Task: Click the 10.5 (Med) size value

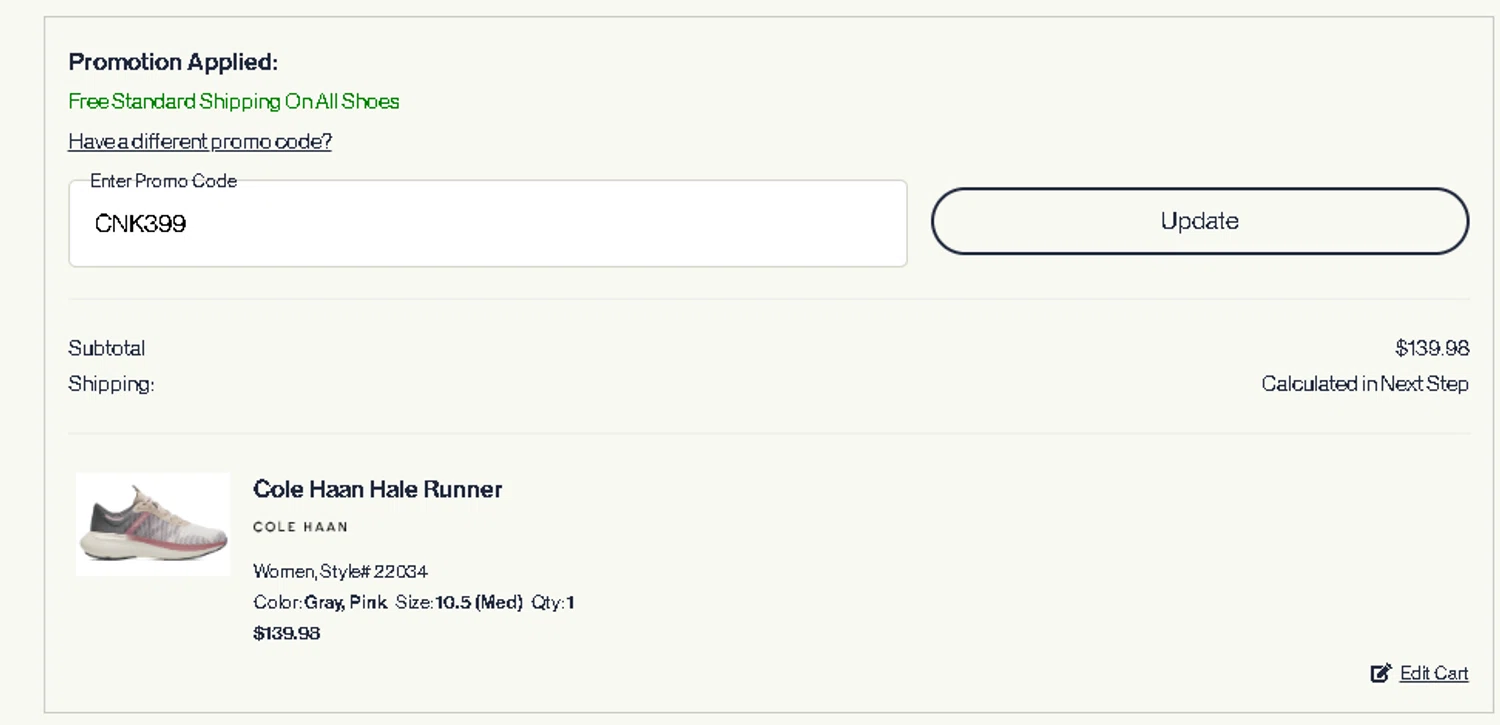Action: click(x=479, y=602)
